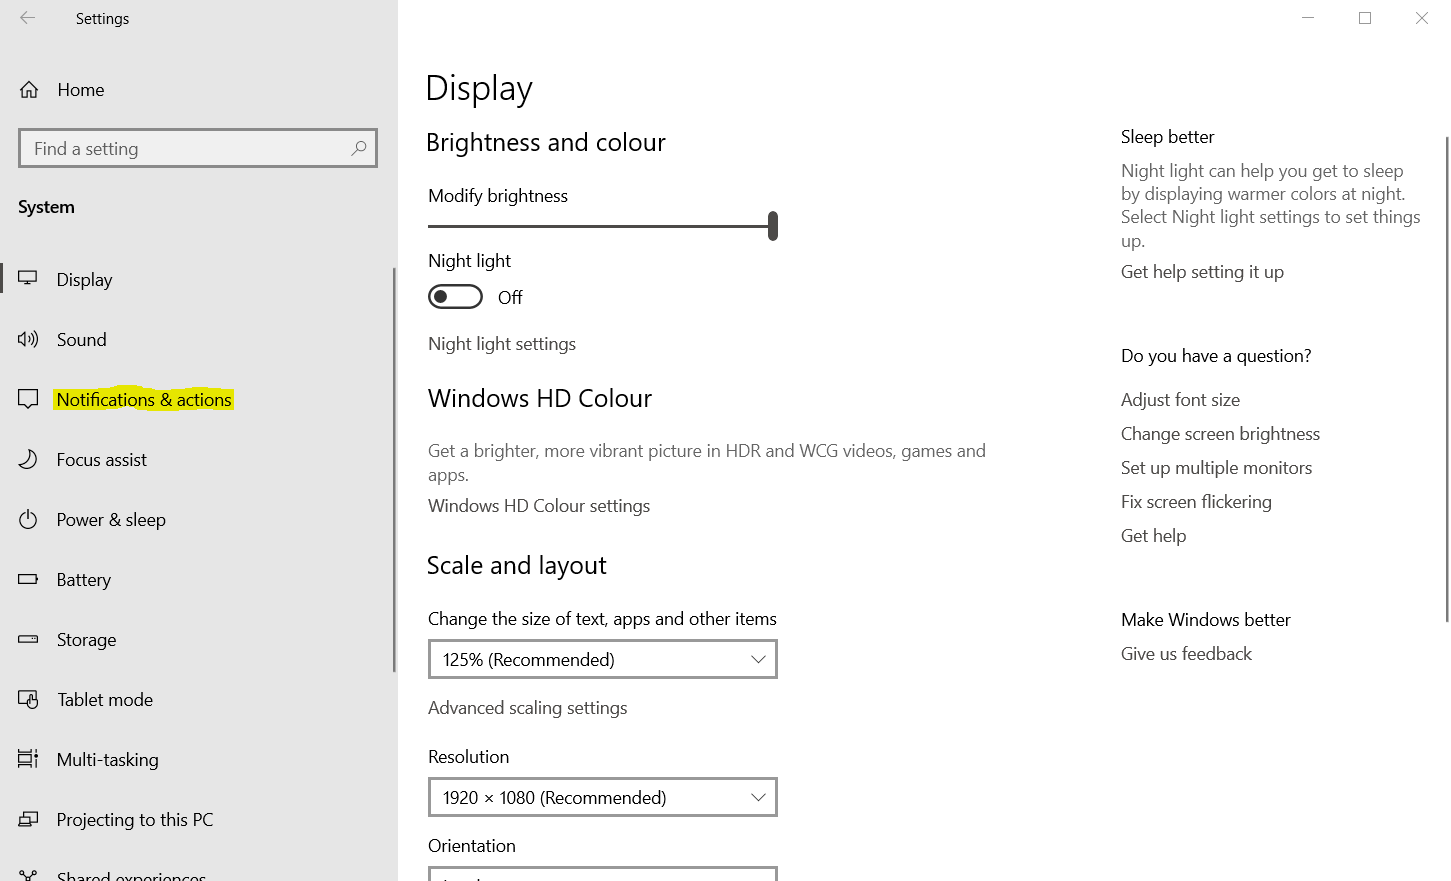Open Night light settings link
Viewport: 1451px width, 881px height.
click(502, 344)
